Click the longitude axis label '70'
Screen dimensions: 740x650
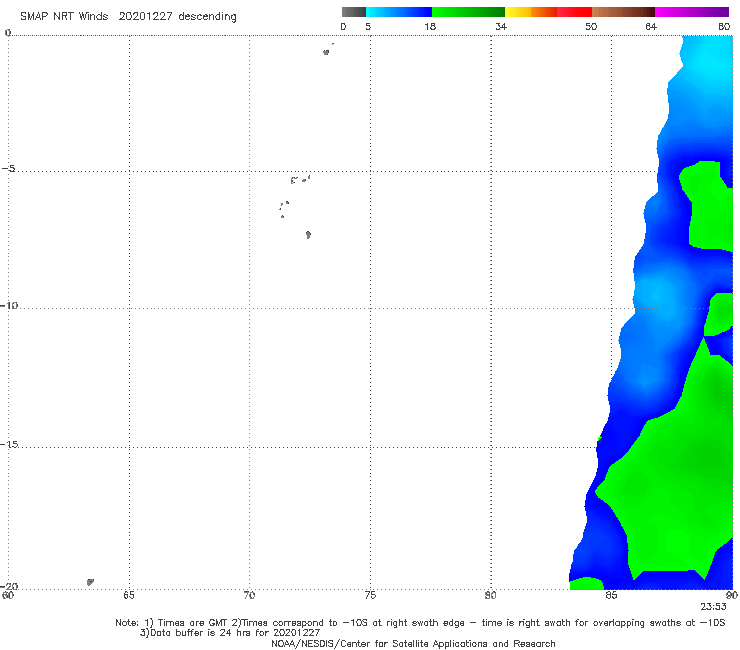tap(249, 595)
